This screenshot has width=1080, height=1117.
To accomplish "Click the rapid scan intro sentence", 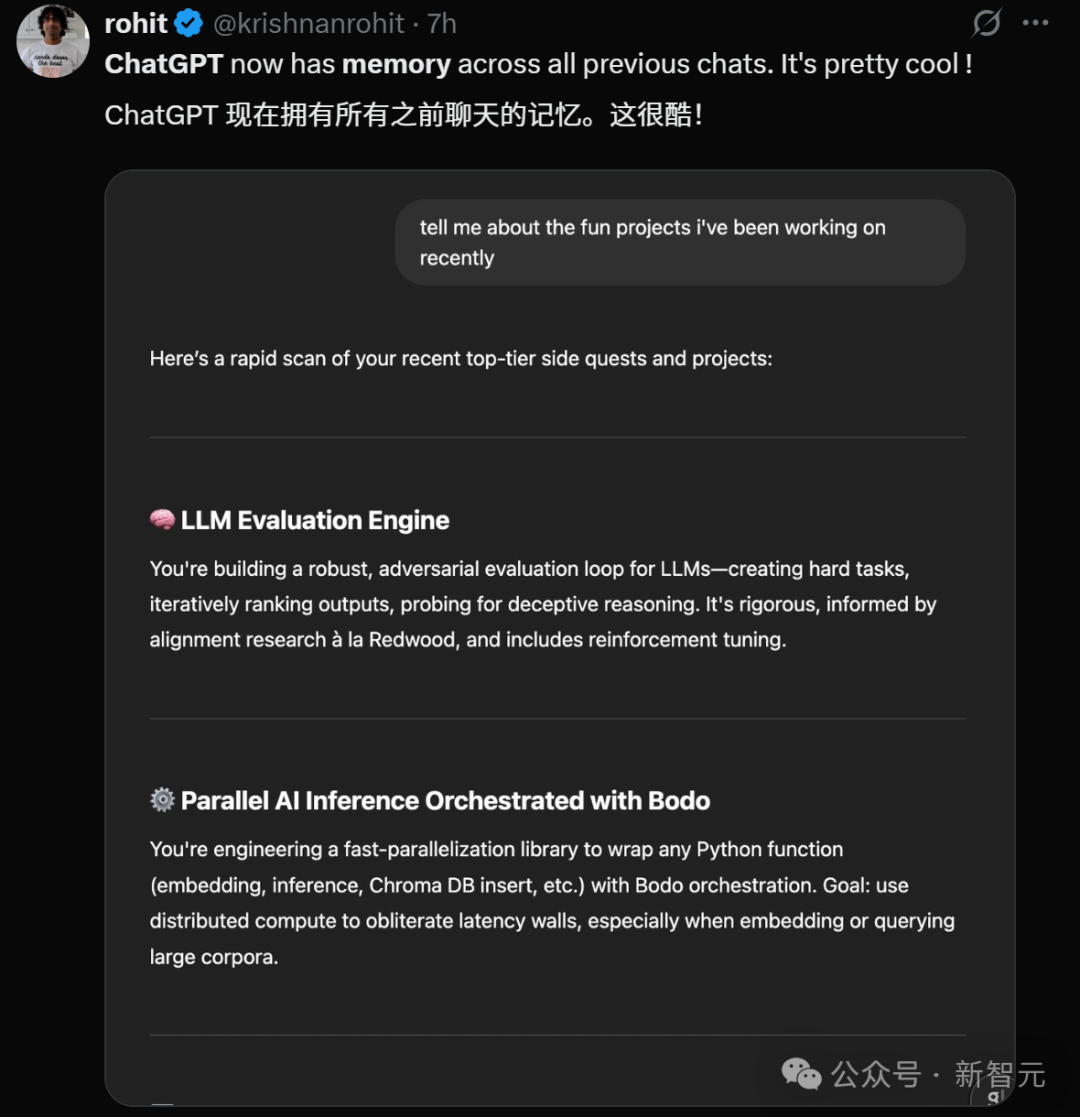I will pos(461,358).
